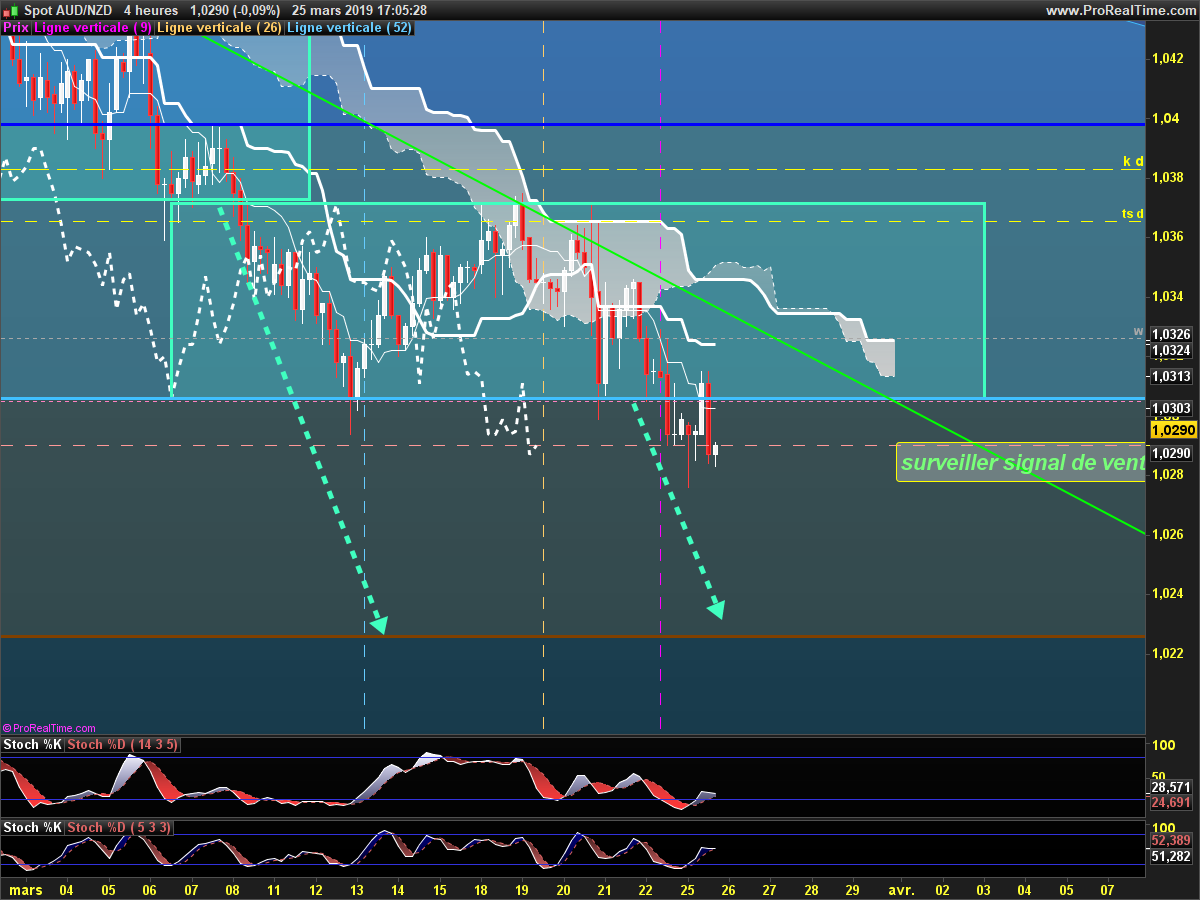Click the 1,042 price axis label
The image size is (1200, 900).
click(1169, 59)
